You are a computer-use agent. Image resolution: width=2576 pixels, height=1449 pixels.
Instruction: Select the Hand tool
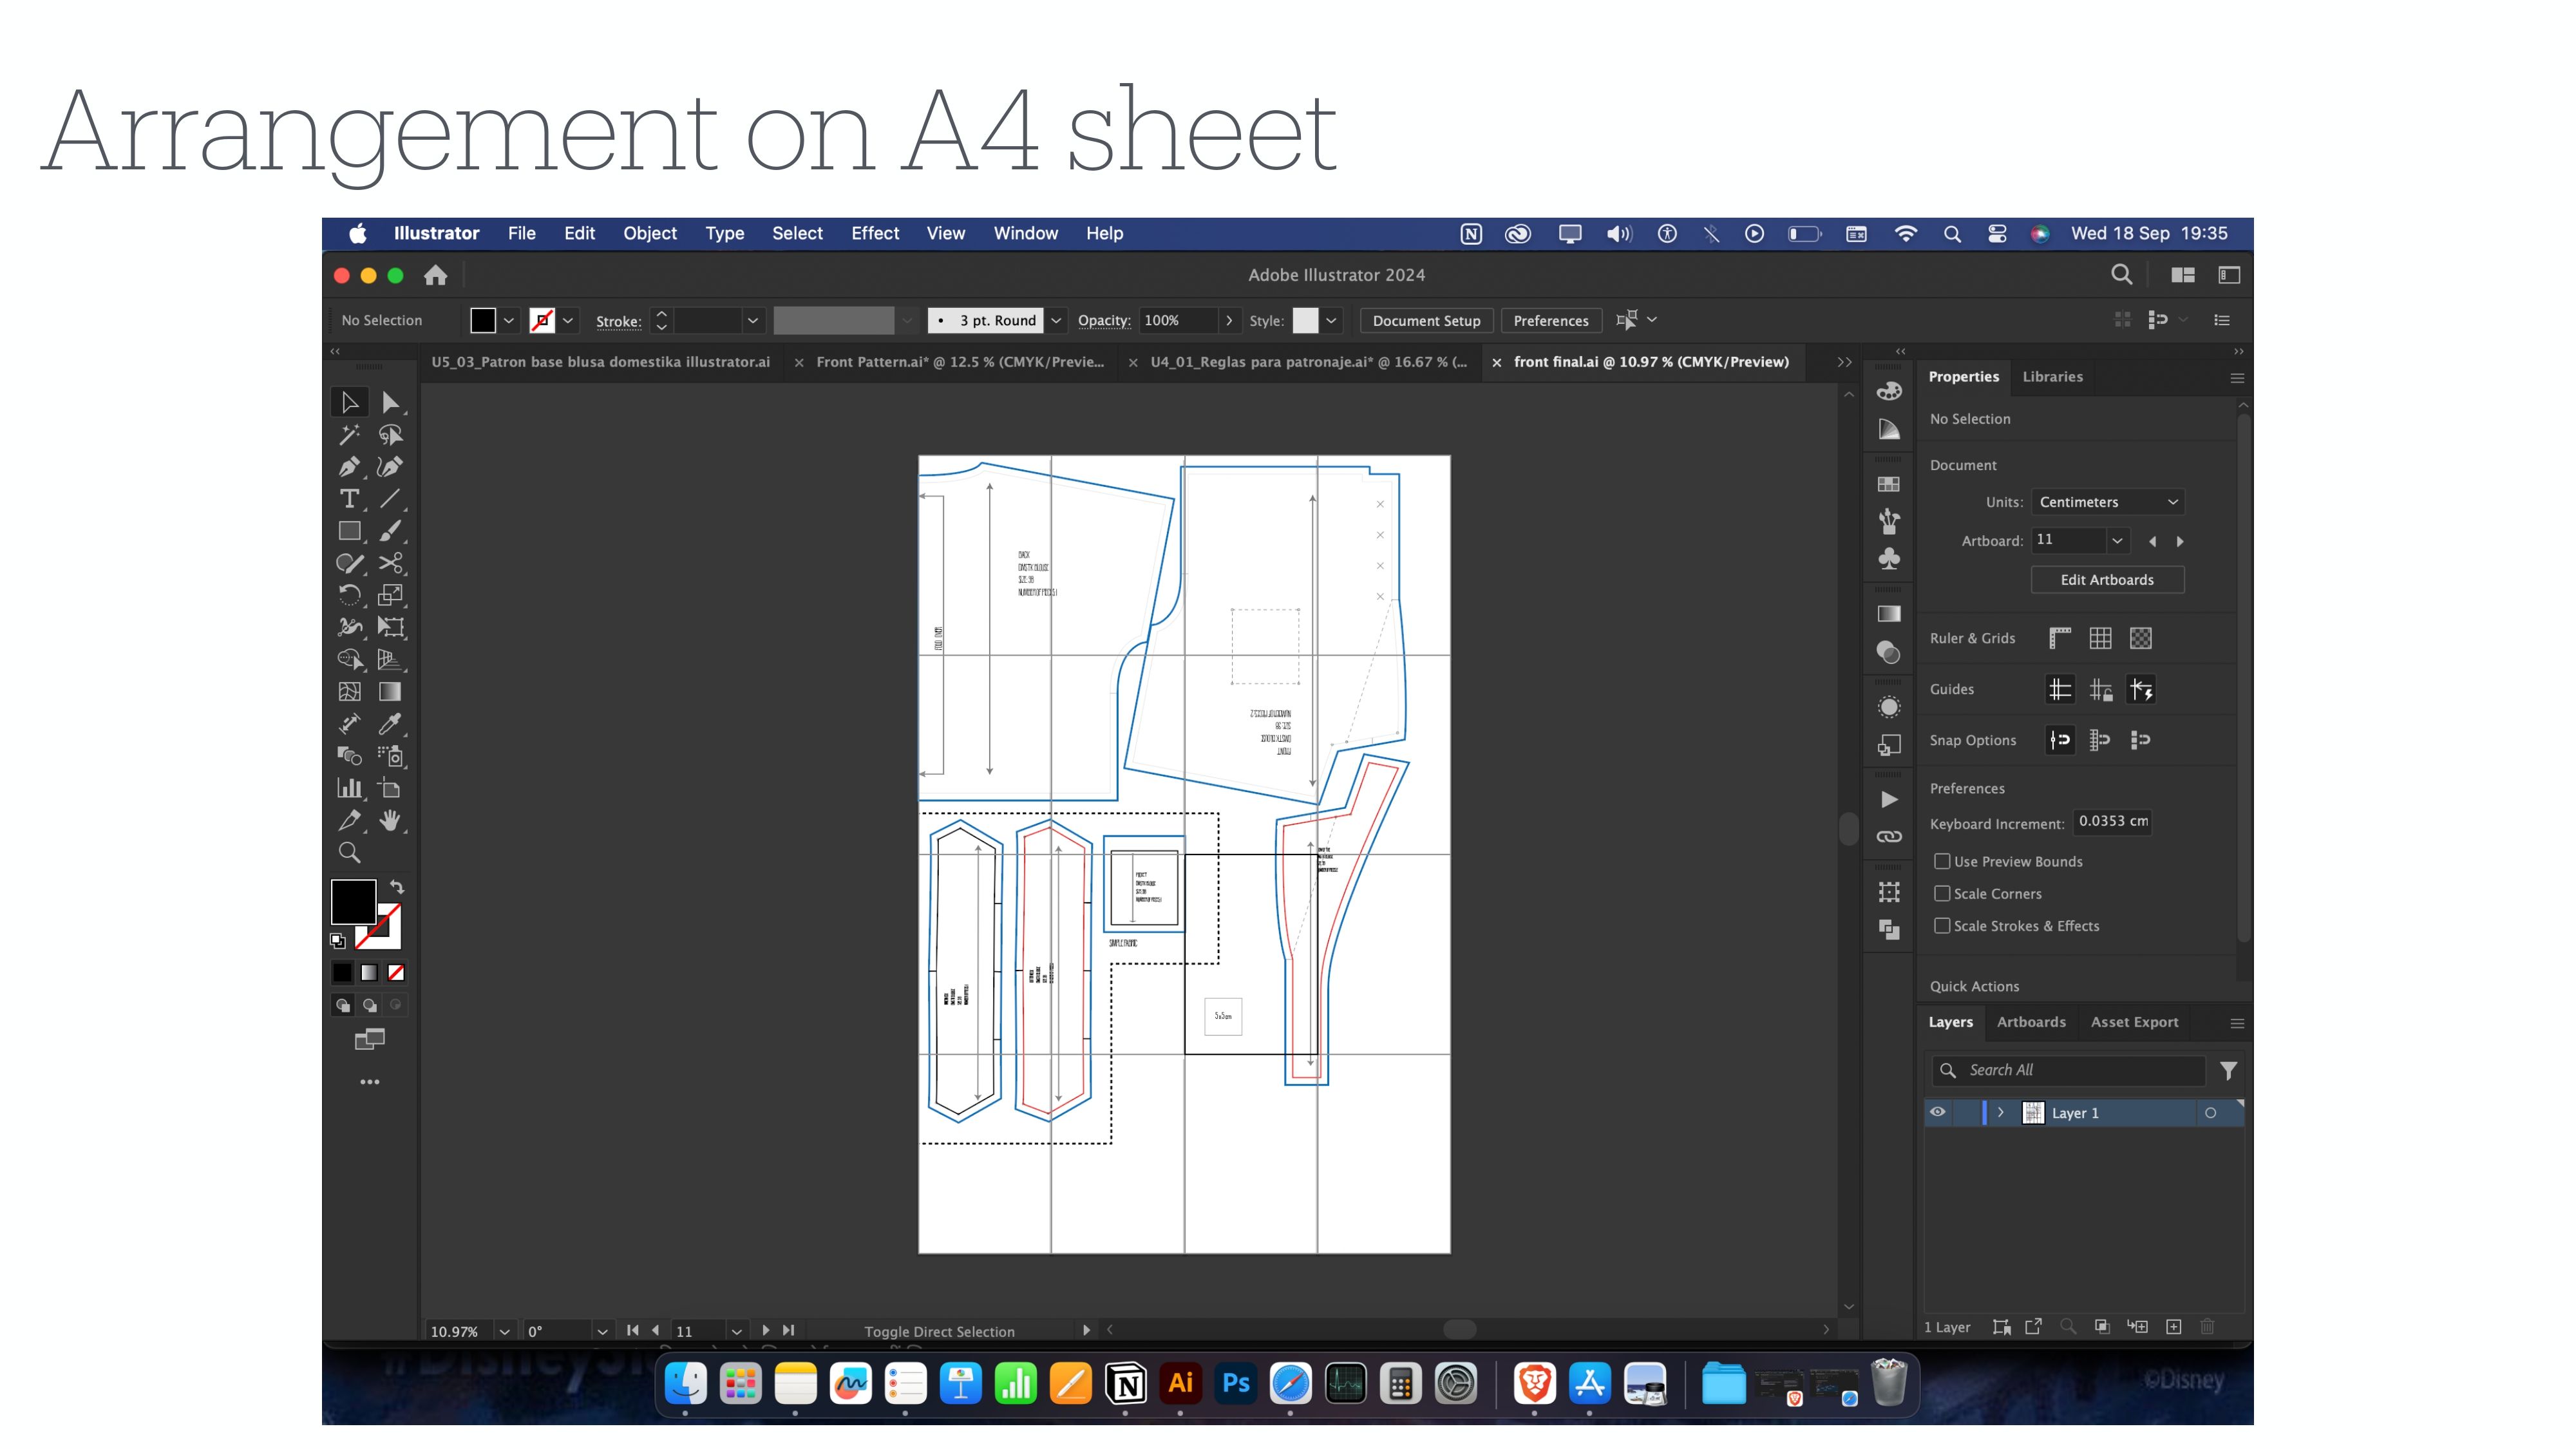[390, 820]
